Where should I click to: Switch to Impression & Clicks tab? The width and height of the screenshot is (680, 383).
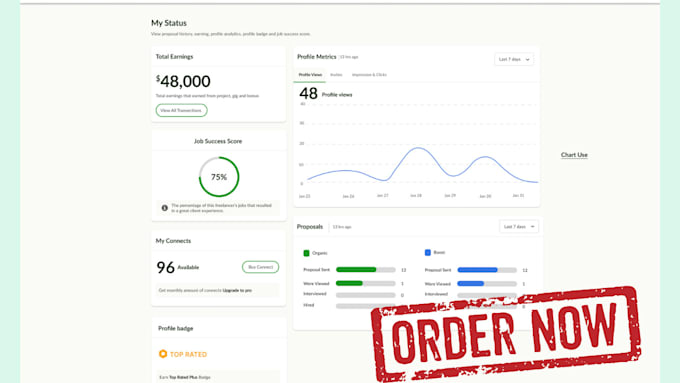(x=369, y=75)
